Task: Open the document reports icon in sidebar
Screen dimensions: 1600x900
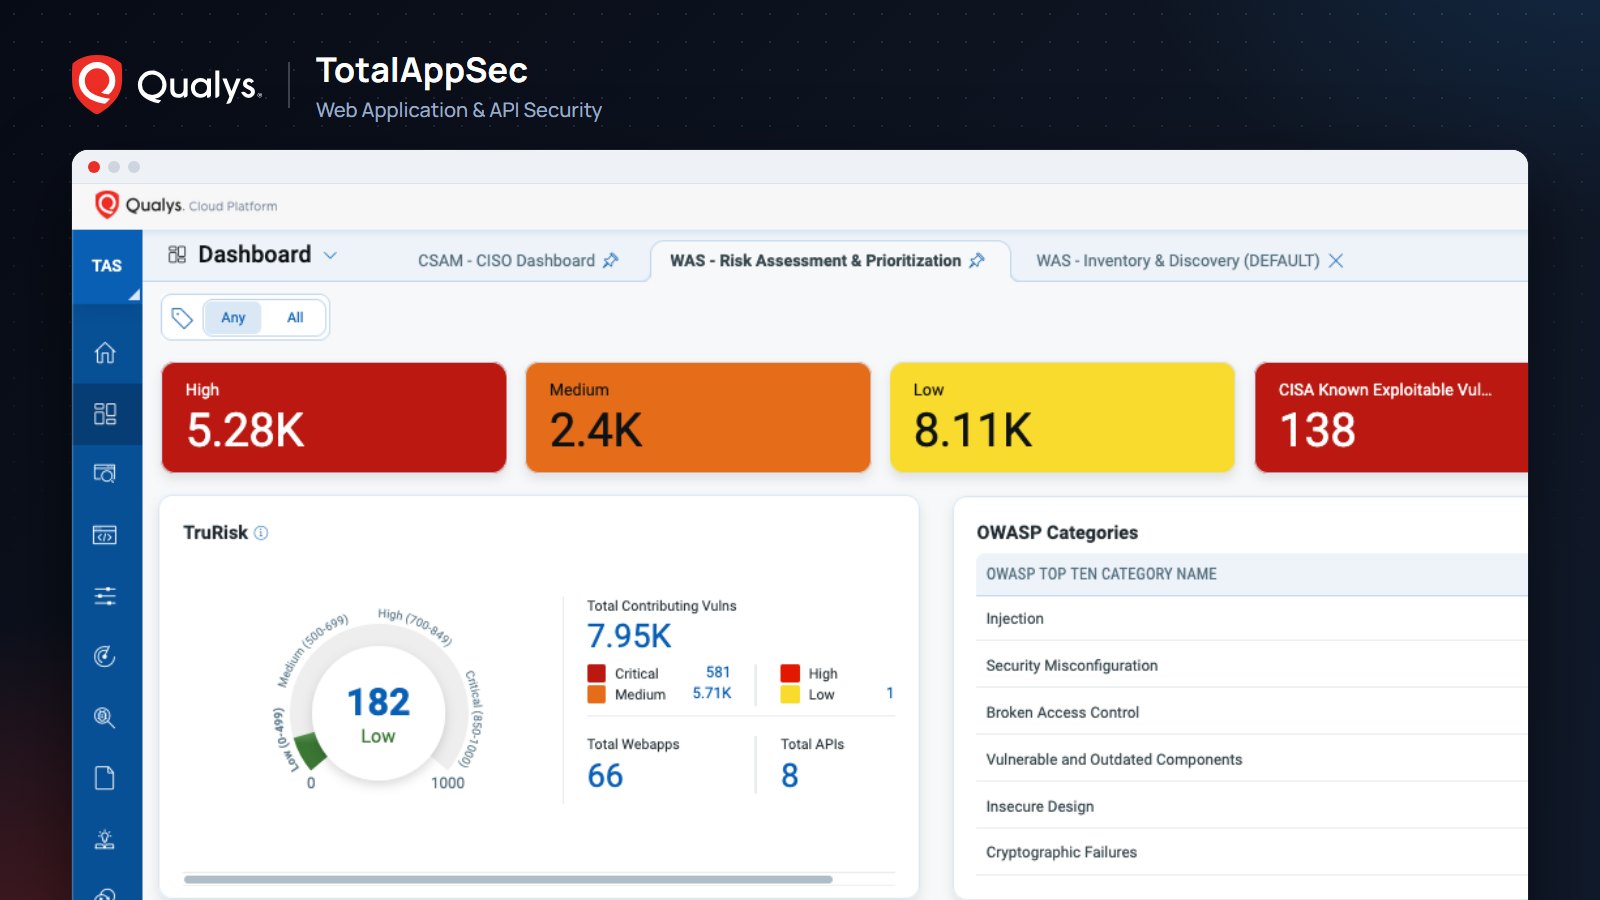Action: pyautogui.click(x=105, y=778)
